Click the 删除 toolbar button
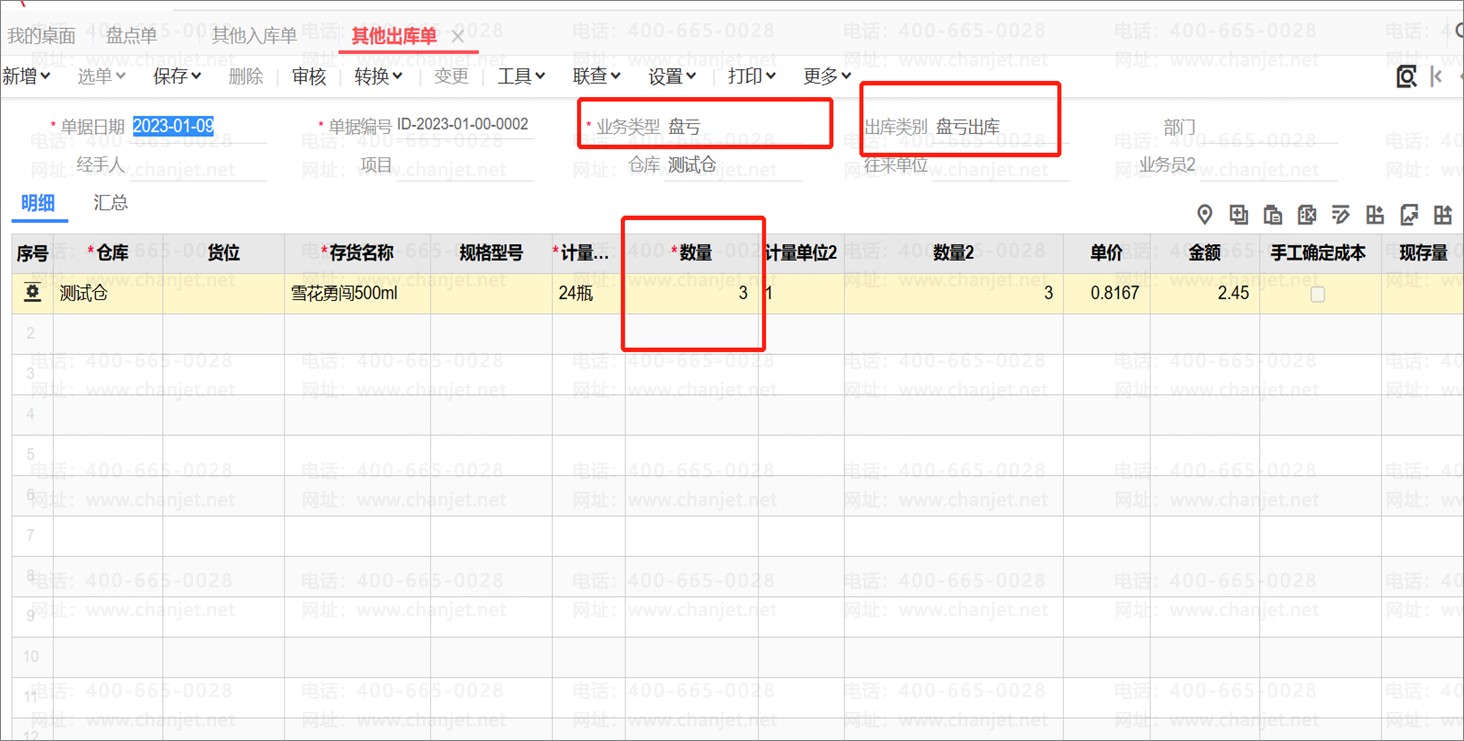This screenshot has width=1464, height=741. (x=246, y=76)
